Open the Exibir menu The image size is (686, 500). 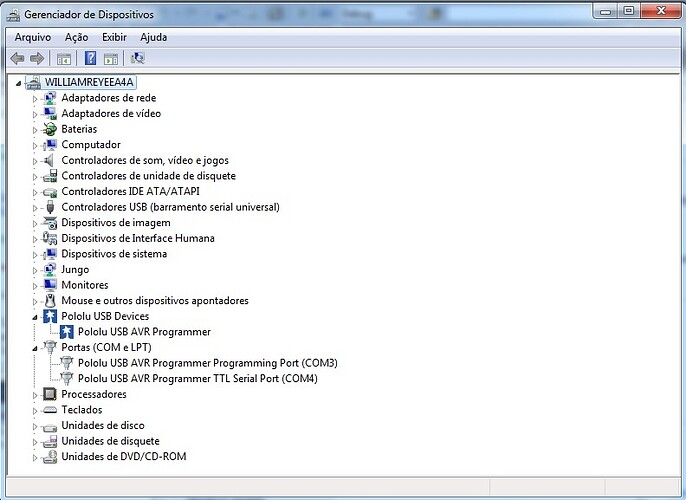click(114, 37)
